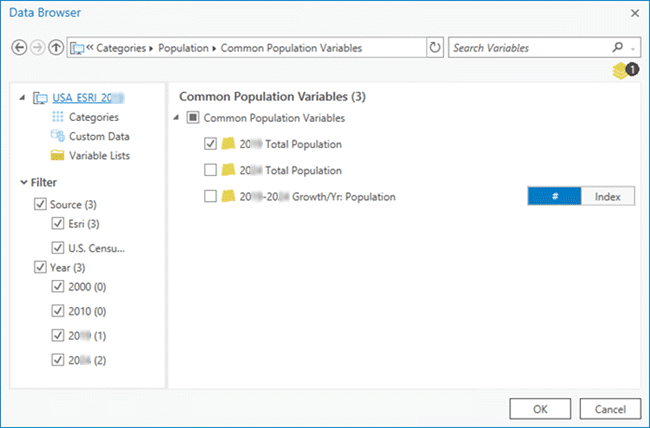Check the Growth/Yr: Population variable

(x=210, y=196)
